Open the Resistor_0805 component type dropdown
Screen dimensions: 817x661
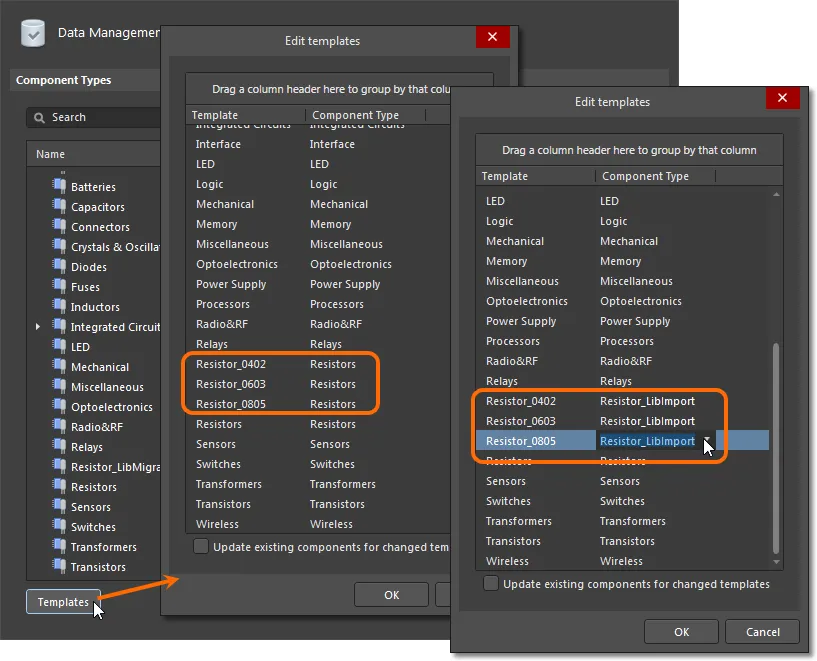[708, 441]
